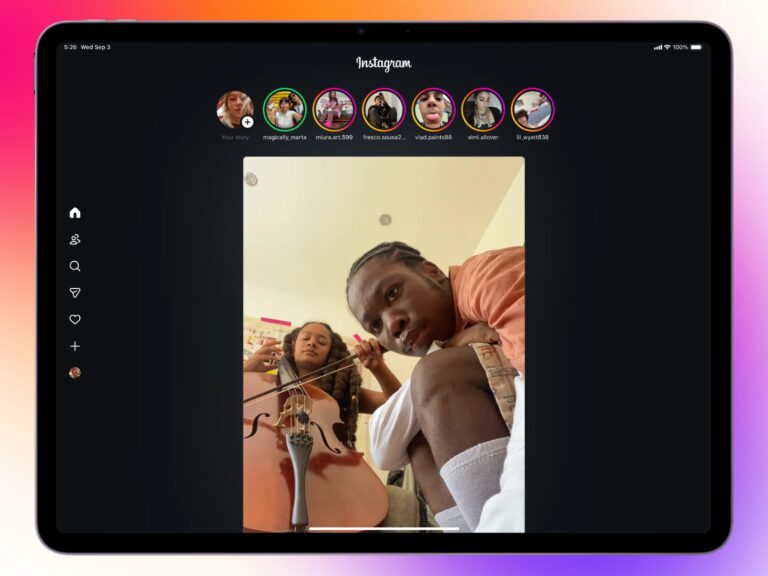
Task: Tap the home indicator bar at bottom
Action: coord(384,528)
